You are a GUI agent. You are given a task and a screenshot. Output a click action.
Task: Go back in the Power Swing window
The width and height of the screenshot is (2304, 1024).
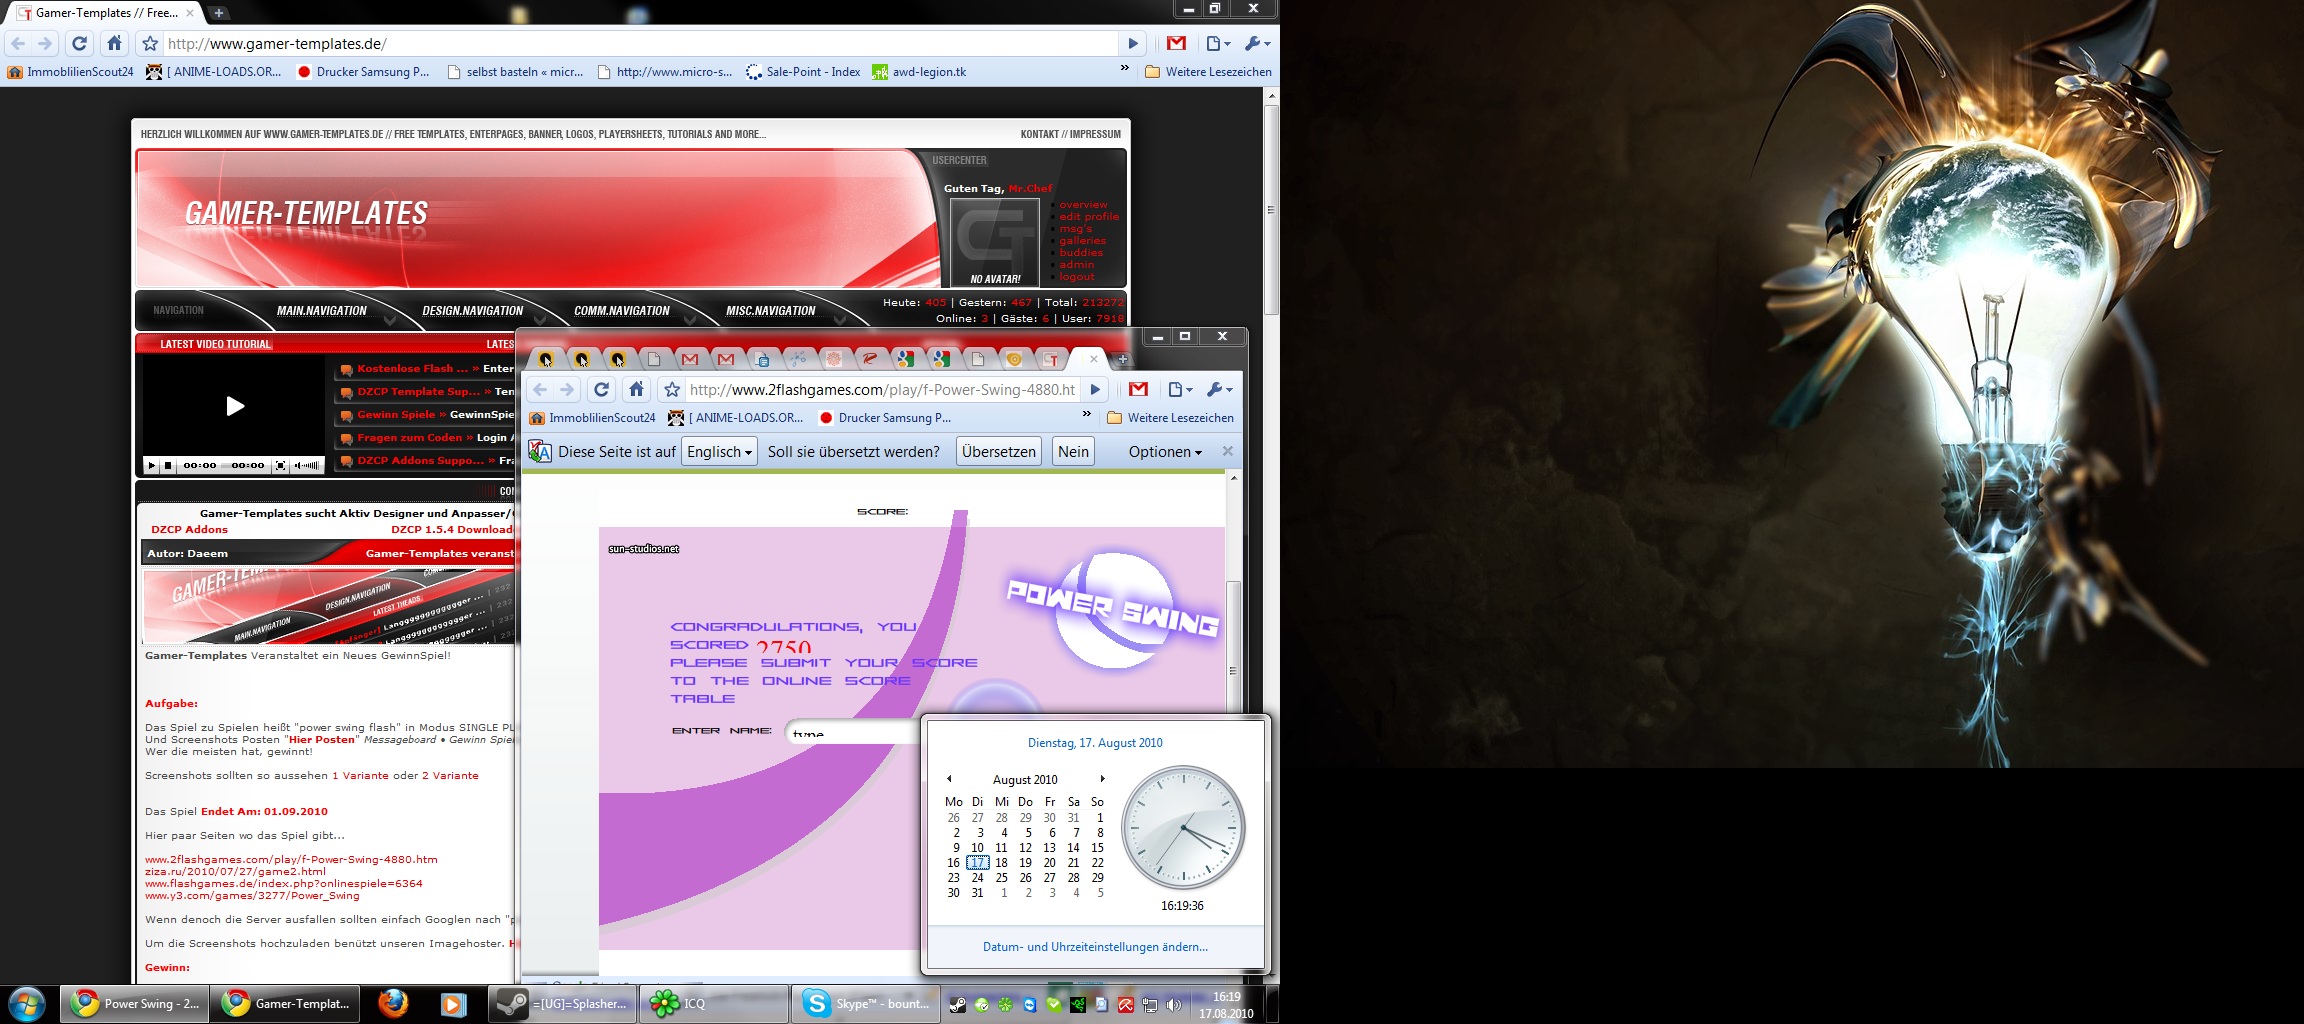[540, 390]
